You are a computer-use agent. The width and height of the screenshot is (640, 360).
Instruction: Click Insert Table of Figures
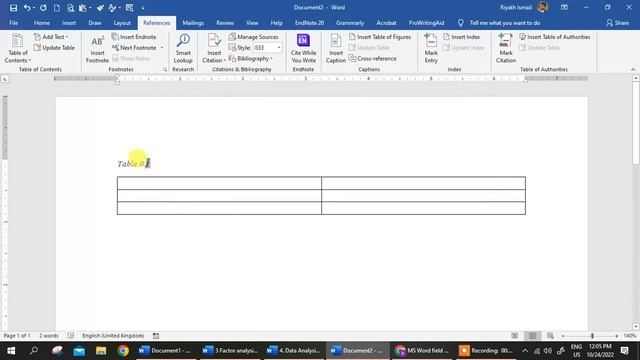tap(380, 37)
